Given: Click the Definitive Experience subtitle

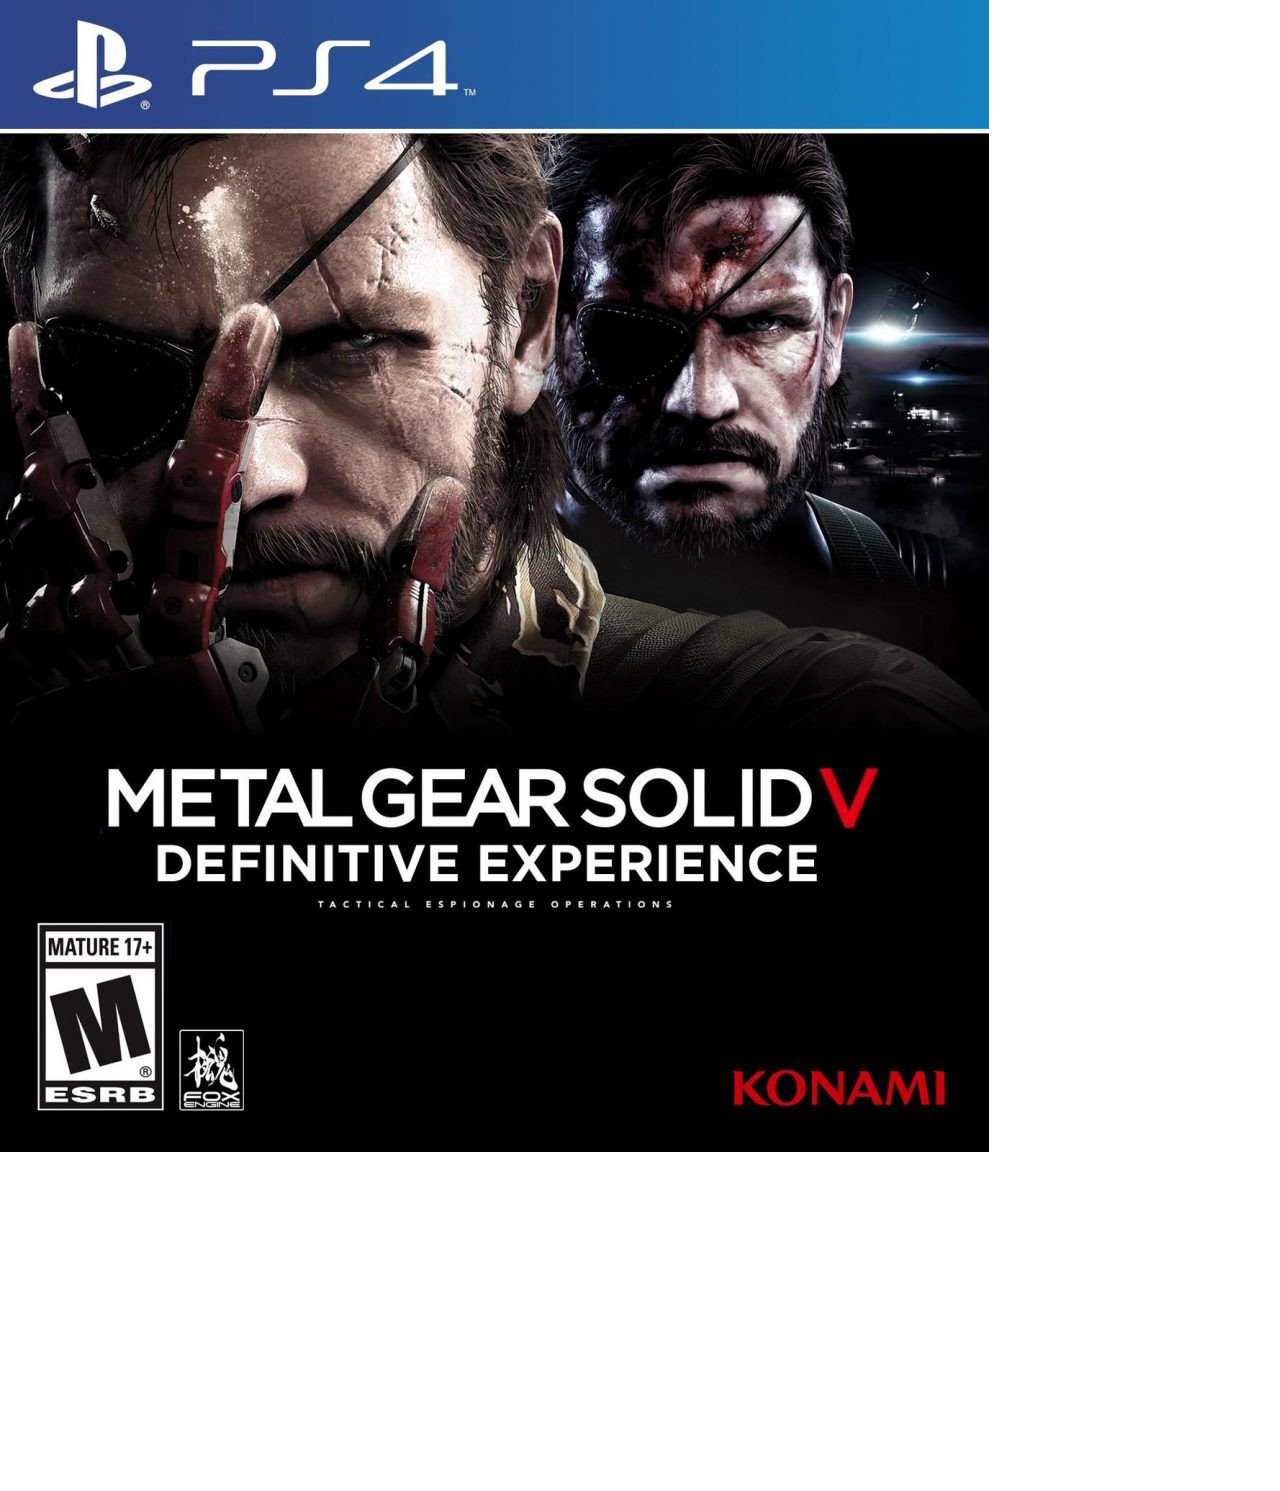Looking at the screenshot, I should [486, 863].
